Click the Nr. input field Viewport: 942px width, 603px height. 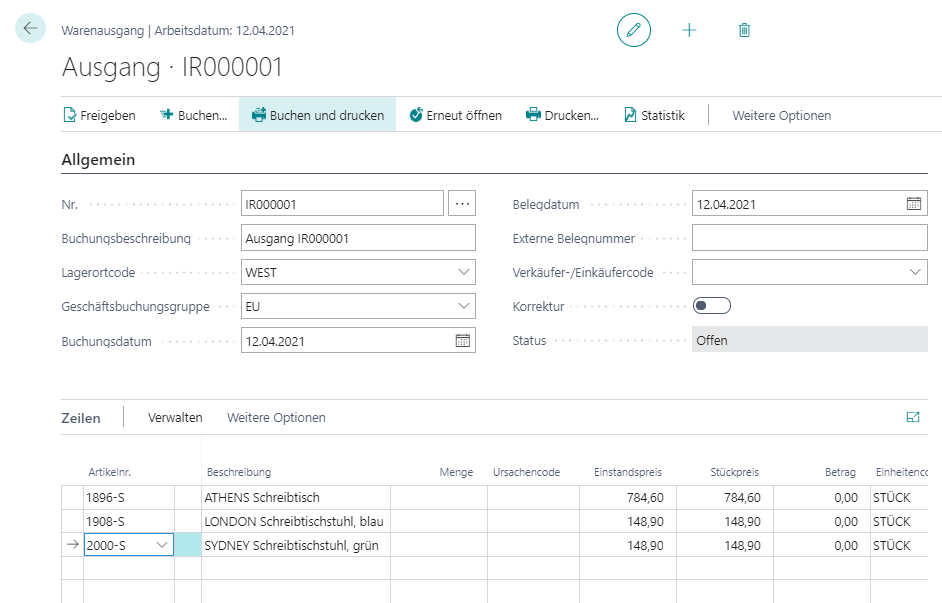[342, 204]
